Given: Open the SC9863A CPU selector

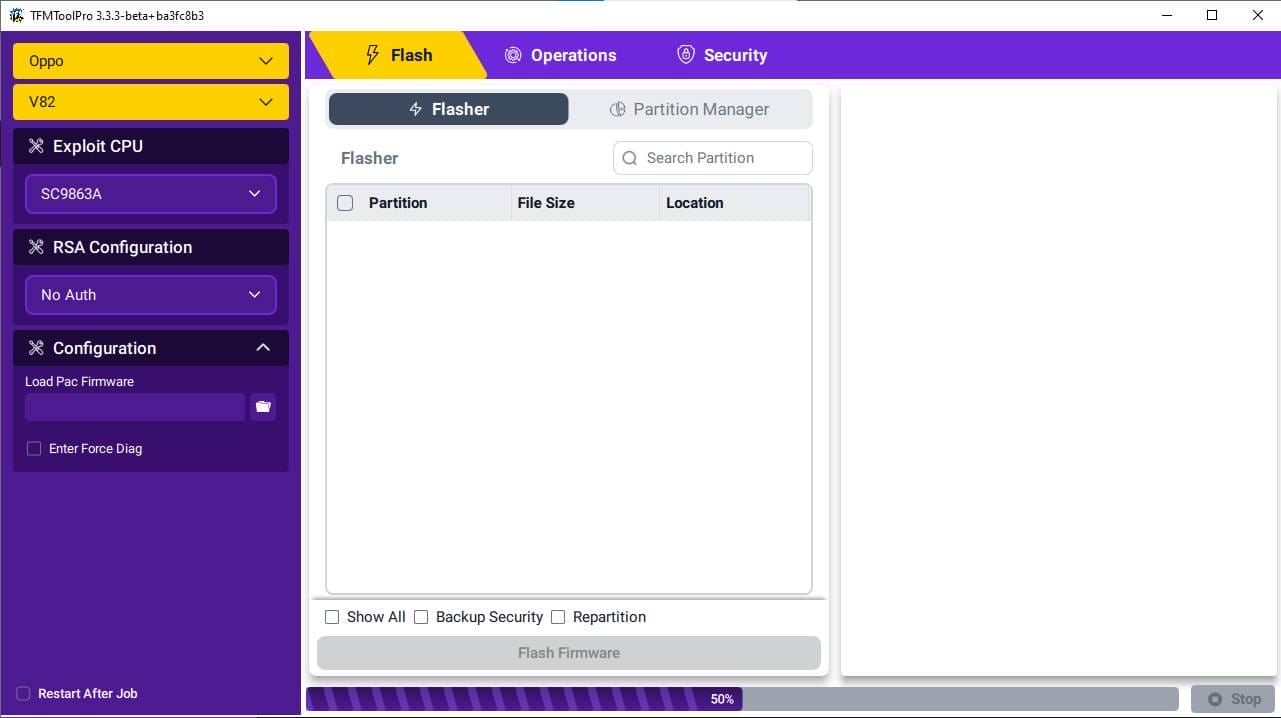Looking at the screenshot, I should [150, 194].
